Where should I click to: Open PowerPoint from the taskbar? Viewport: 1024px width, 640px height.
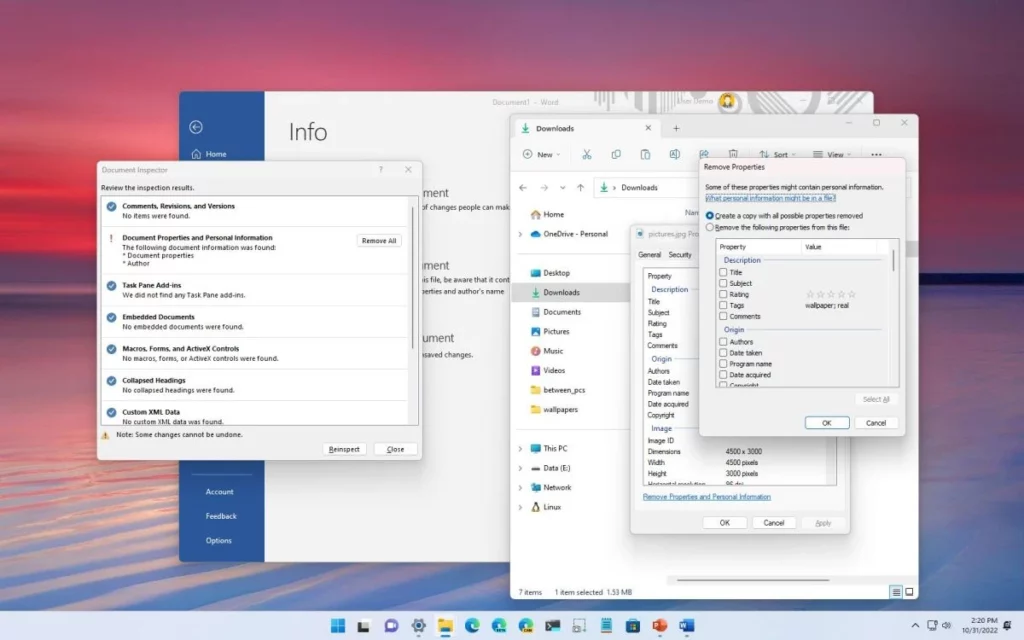click(660, 626)
